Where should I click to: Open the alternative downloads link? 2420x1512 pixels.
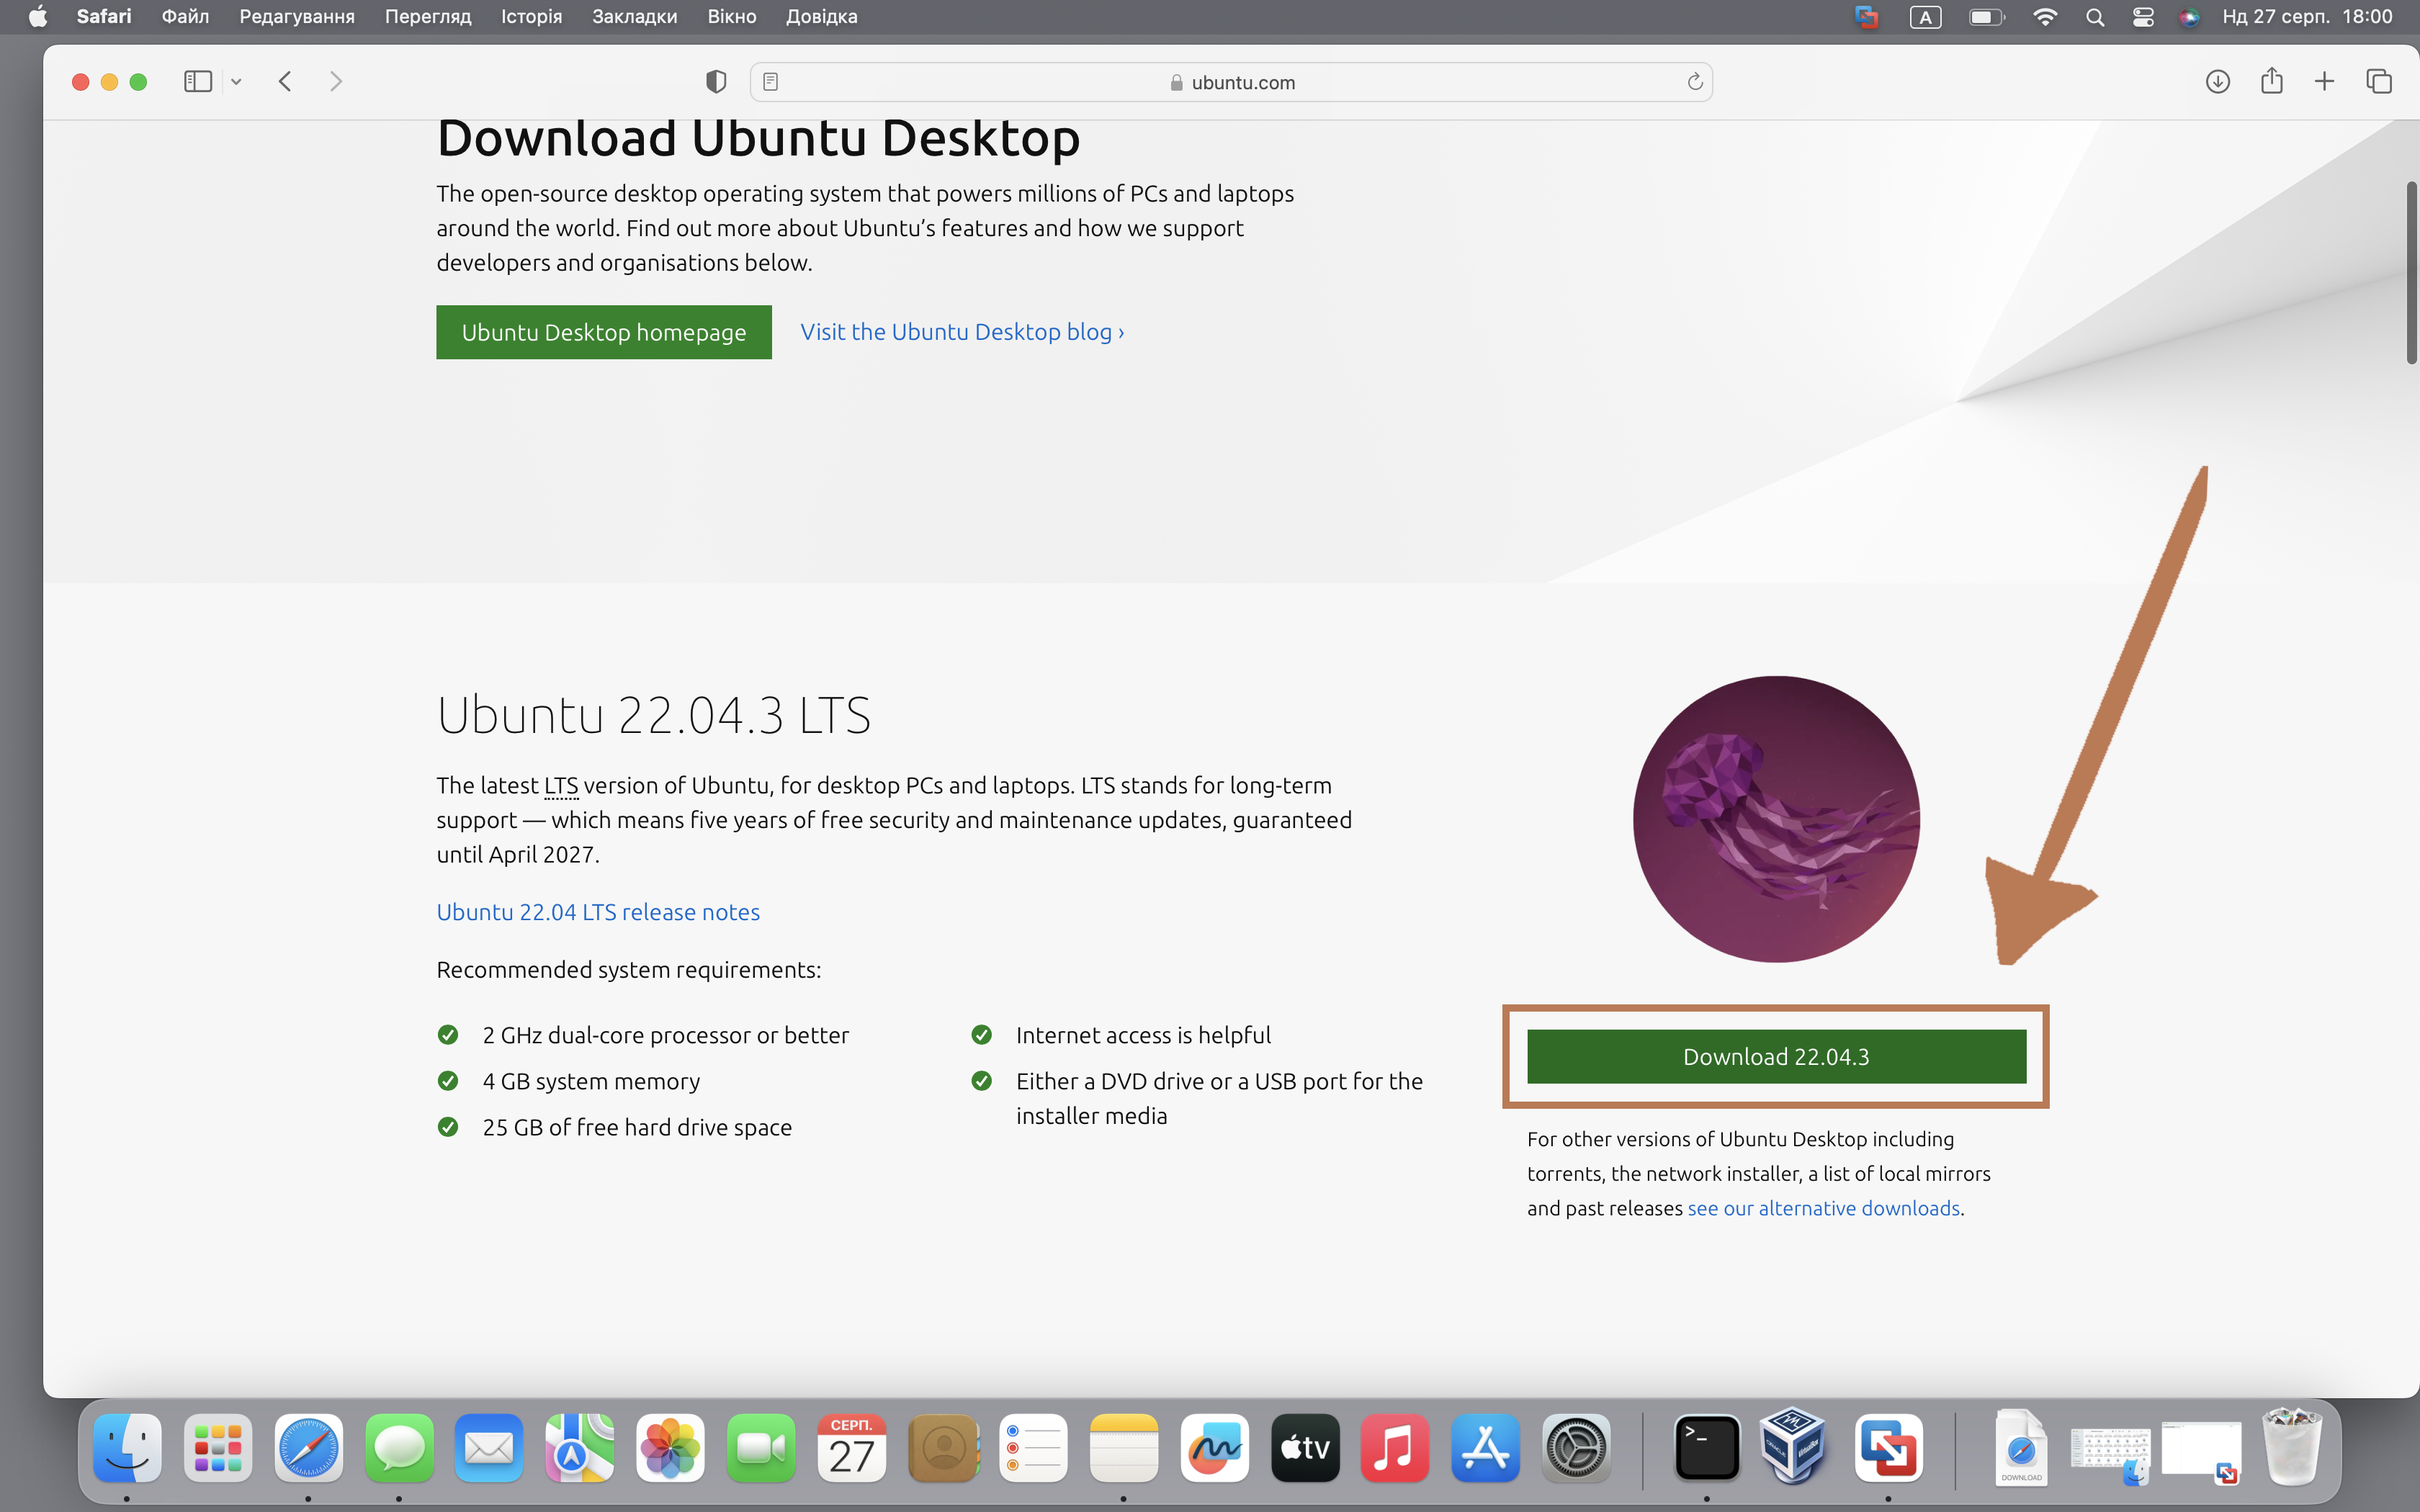[1824, 1208]
